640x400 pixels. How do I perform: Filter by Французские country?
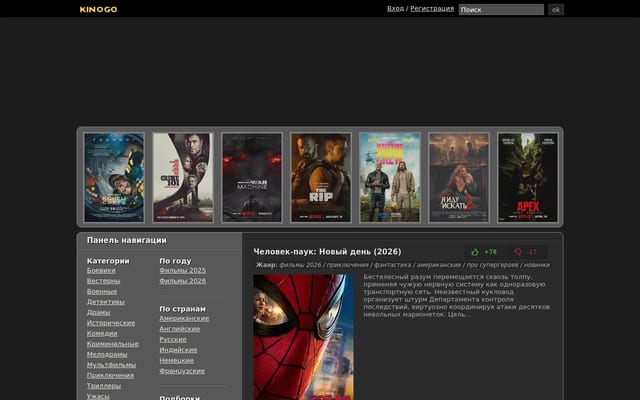click(x=182, y=371)
